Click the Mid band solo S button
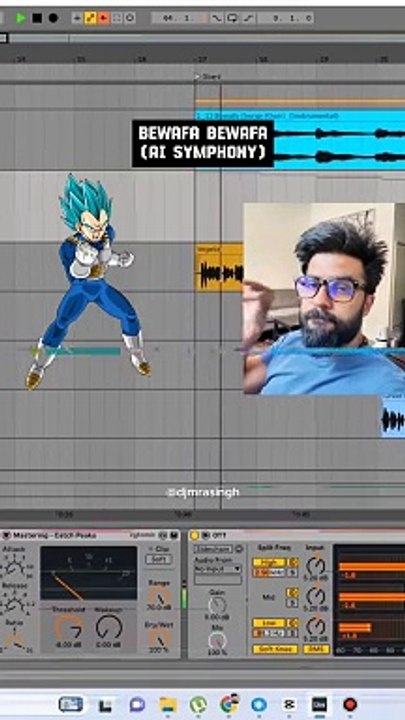The height and width of the screenshot is (720, 405). click(292, 603)
